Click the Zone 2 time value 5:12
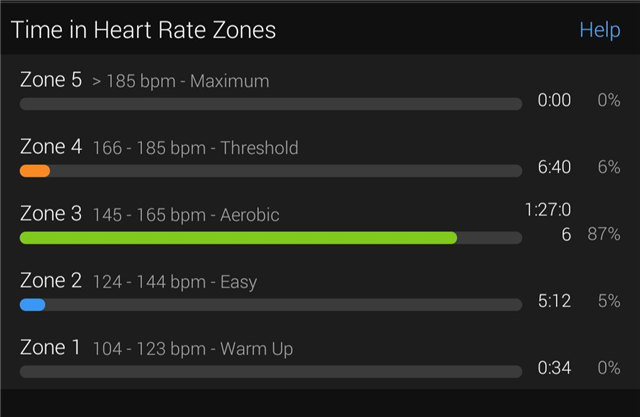This screenshot has height=417, width=640. (554, 301)
